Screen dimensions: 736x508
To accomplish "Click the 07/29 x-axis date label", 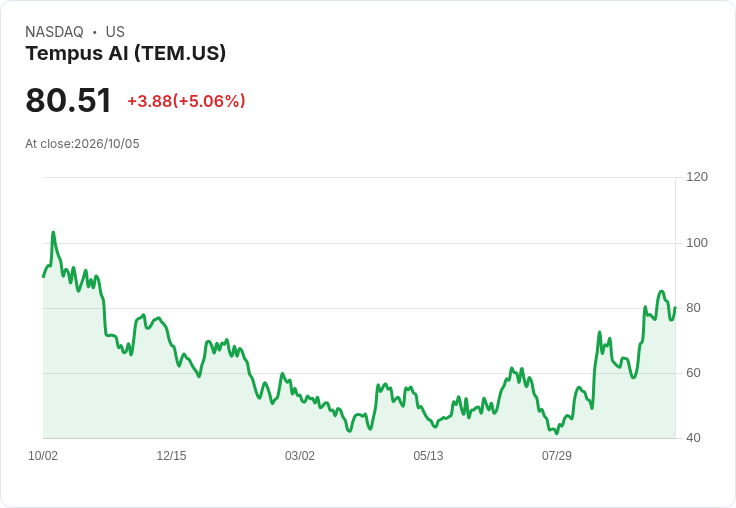I will click(x=557, y=456).
